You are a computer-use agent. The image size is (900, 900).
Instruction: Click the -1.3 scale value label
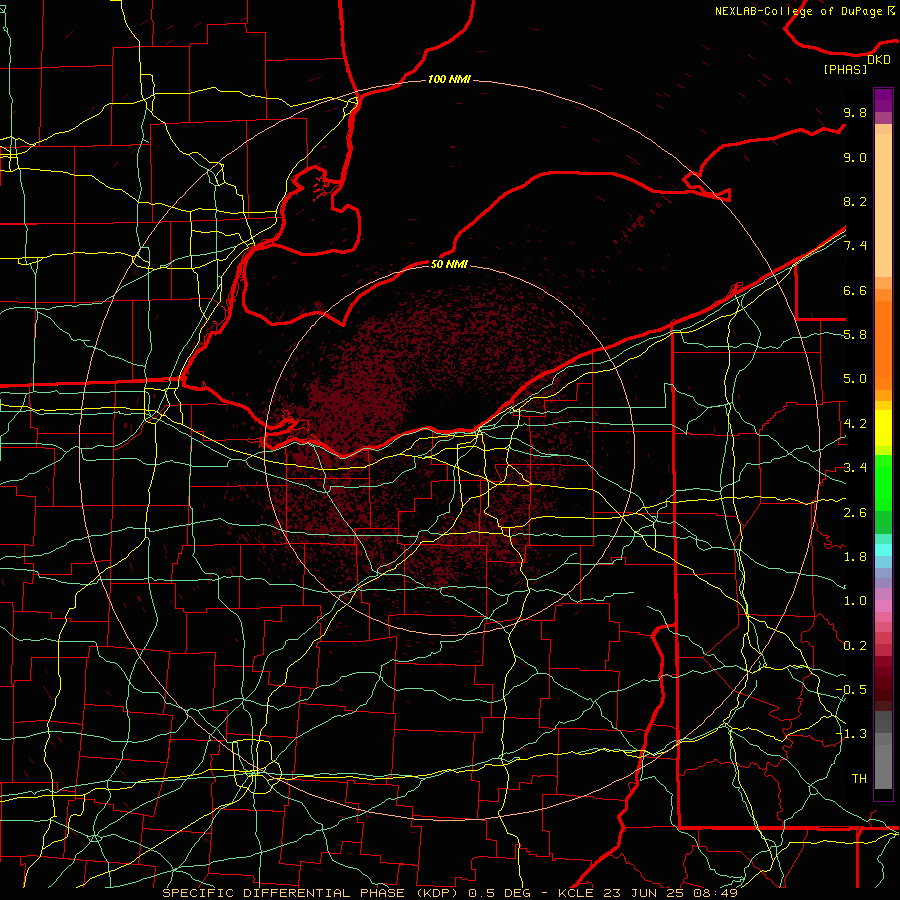click(x=851, y=734)
